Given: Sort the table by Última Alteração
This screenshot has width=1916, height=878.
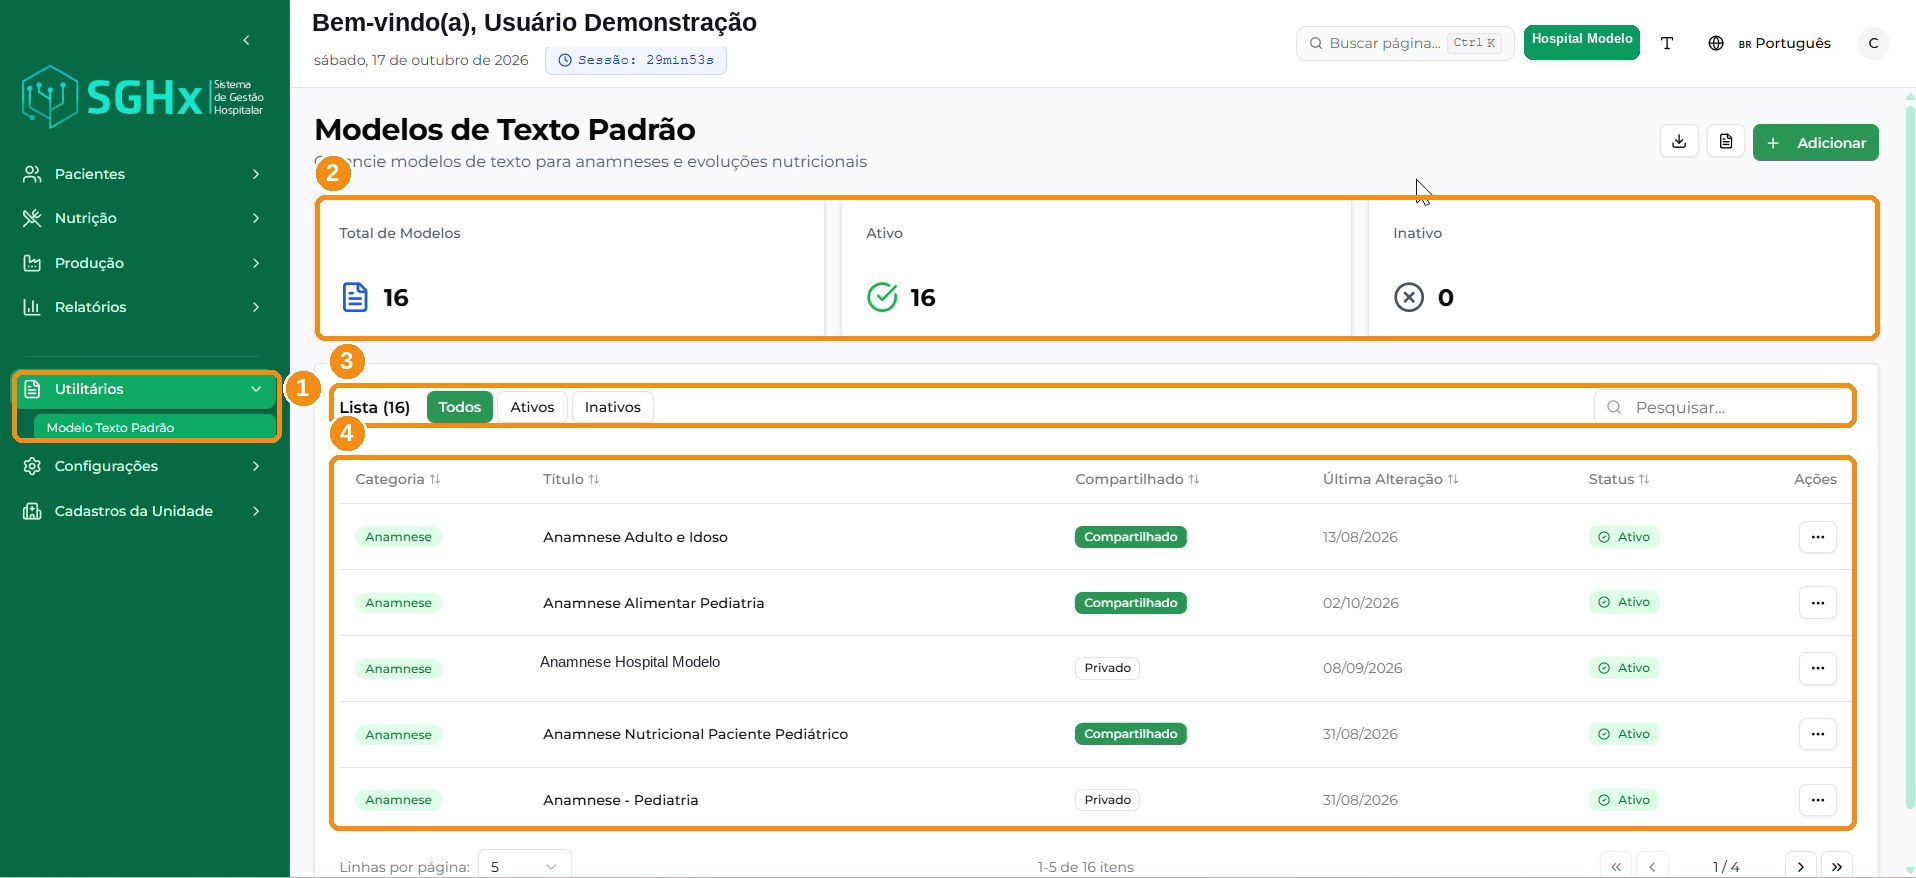Looking at the screenshot, I should click(1390, 479).
